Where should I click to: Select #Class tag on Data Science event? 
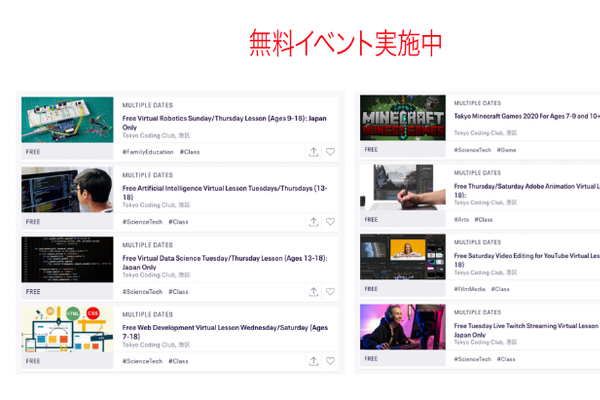(178, 292)
